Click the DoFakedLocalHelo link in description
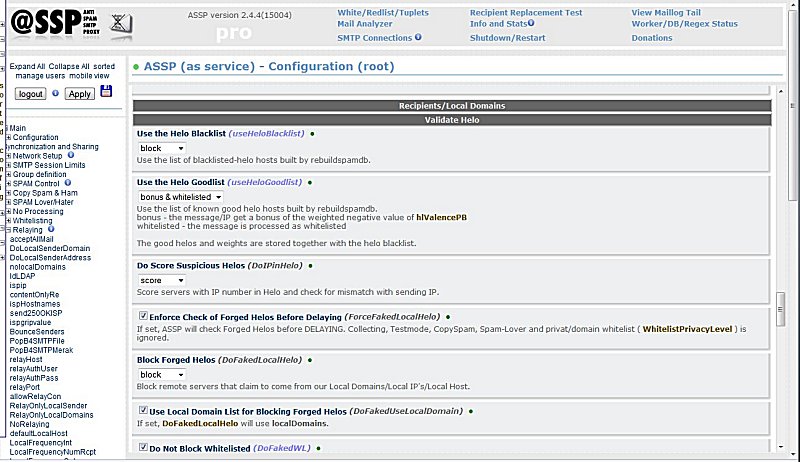The width and height of the screenshot is (800, 462). (x=200, y=423)
